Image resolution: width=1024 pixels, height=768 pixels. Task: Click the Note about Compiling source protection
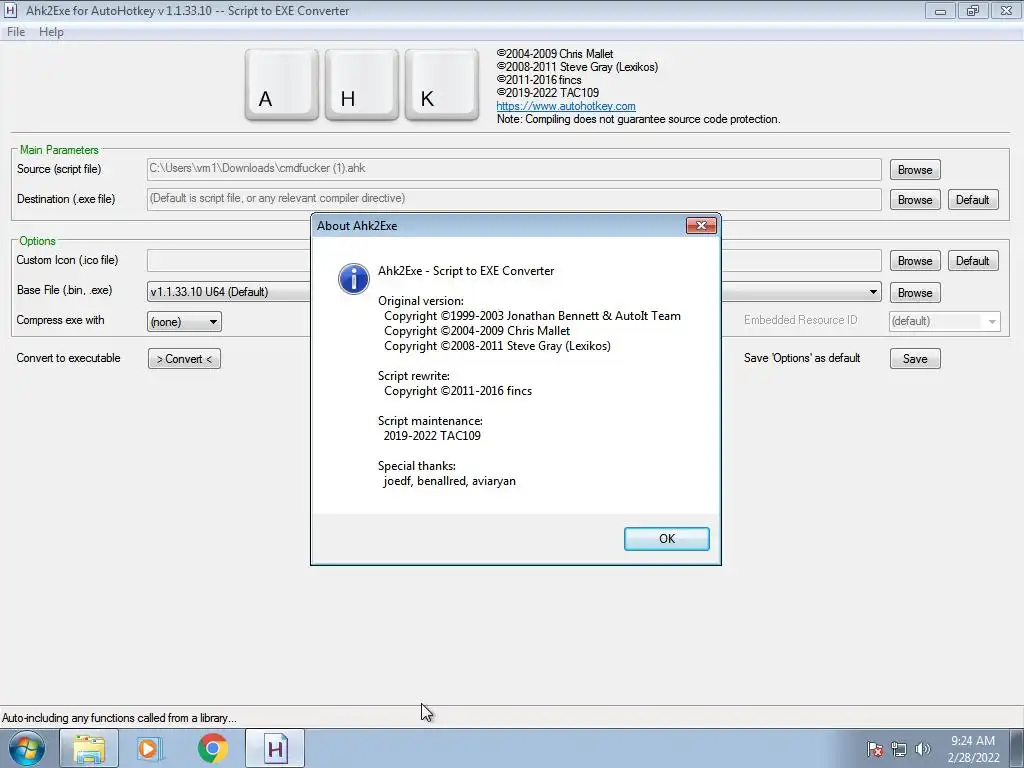pos(638,119)
